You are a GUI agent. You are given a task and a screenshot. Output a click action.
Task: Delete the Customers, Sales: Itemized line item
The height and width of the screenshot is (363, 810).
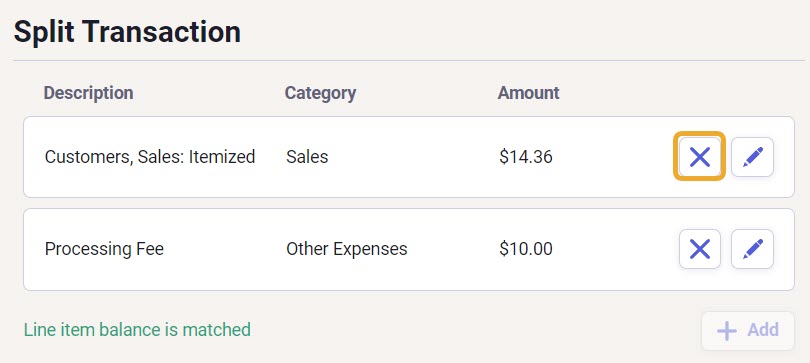(x=699, y=156)
